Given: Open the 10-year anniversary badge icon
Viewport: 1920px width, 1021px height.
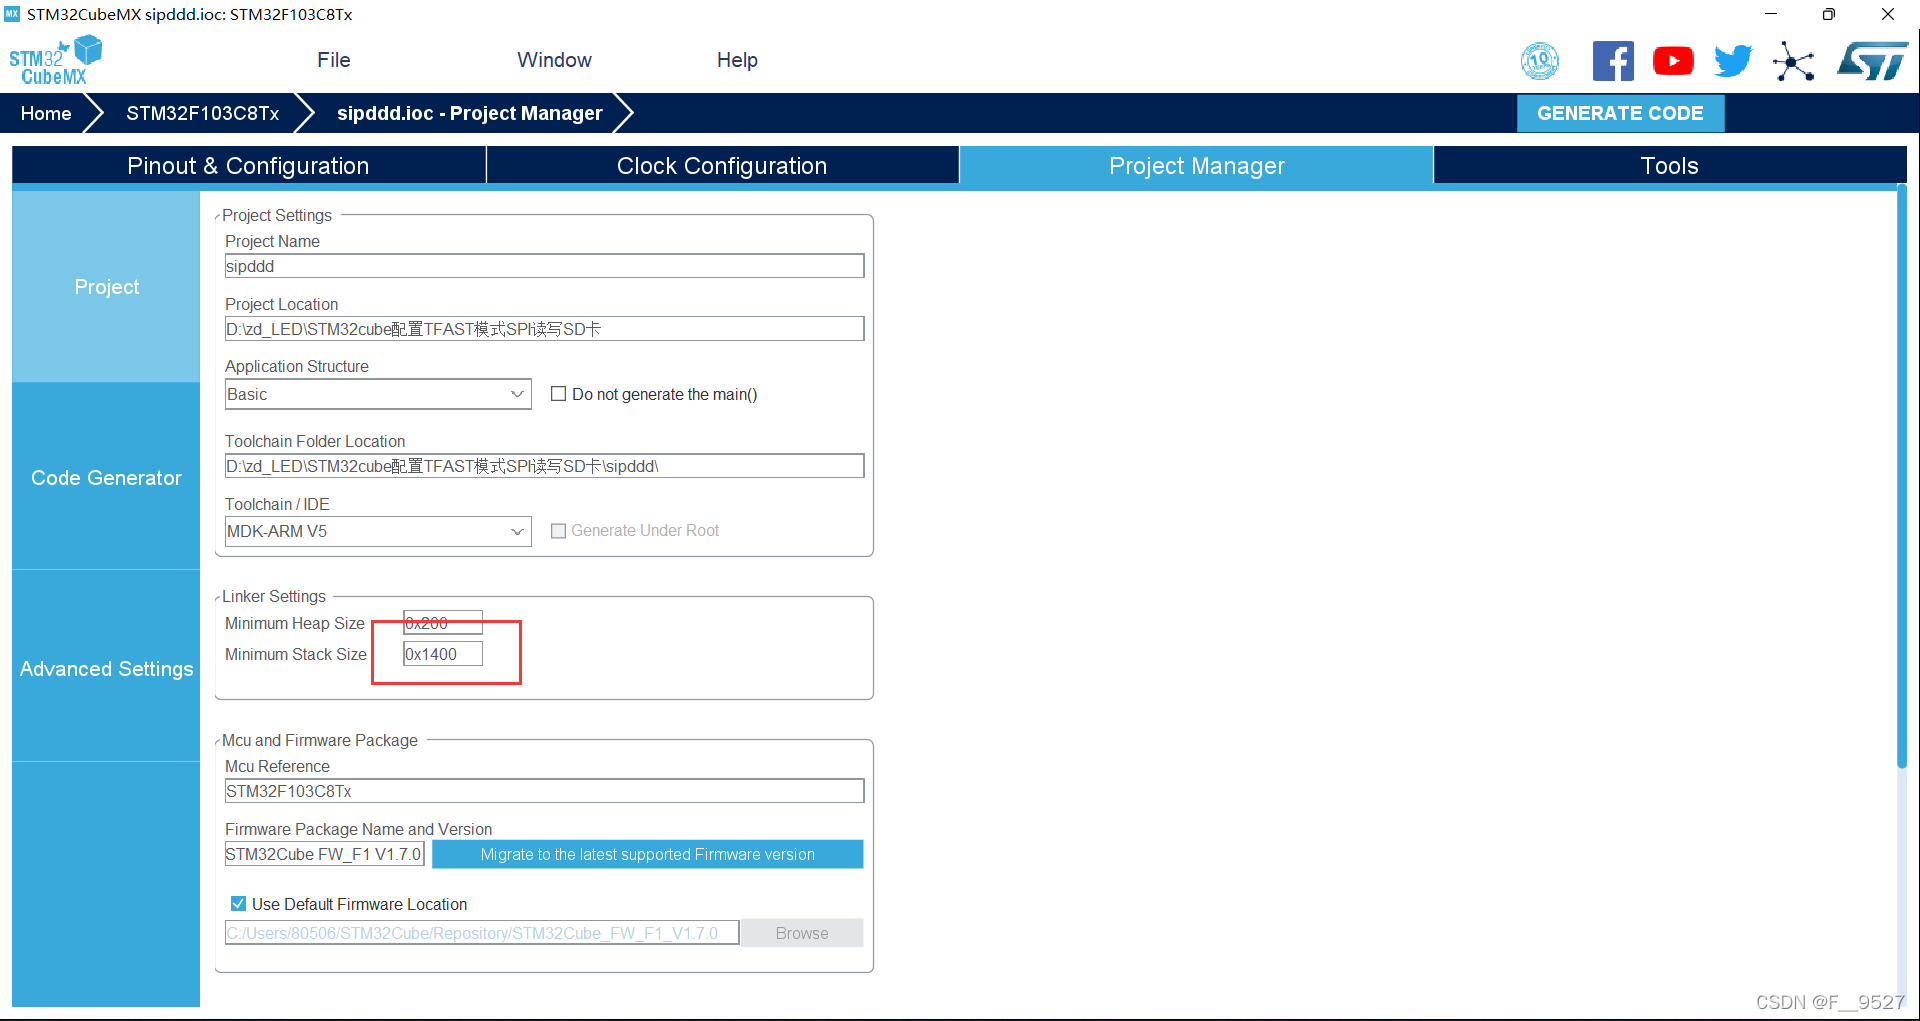Looking at the screenshot, I should click(1540, 61).
